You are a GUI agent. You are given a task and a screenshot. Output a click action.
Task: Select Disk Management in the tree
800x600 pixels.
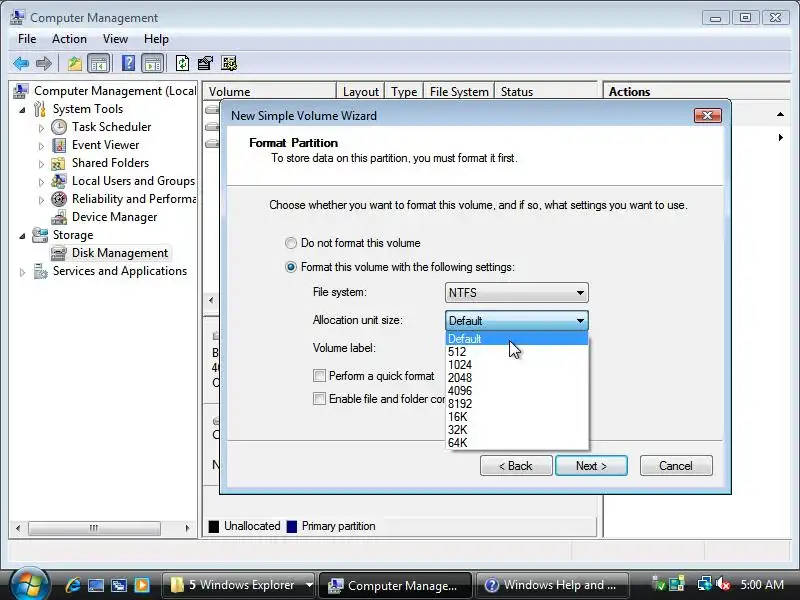tap(110, 253)
